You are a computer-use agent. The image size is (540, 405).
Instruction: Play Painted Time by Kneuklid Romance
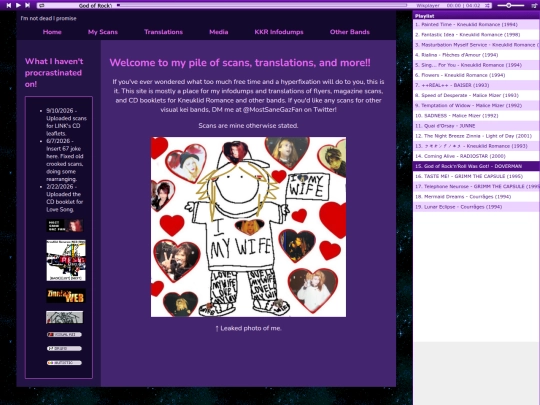(x=476, y=24)
